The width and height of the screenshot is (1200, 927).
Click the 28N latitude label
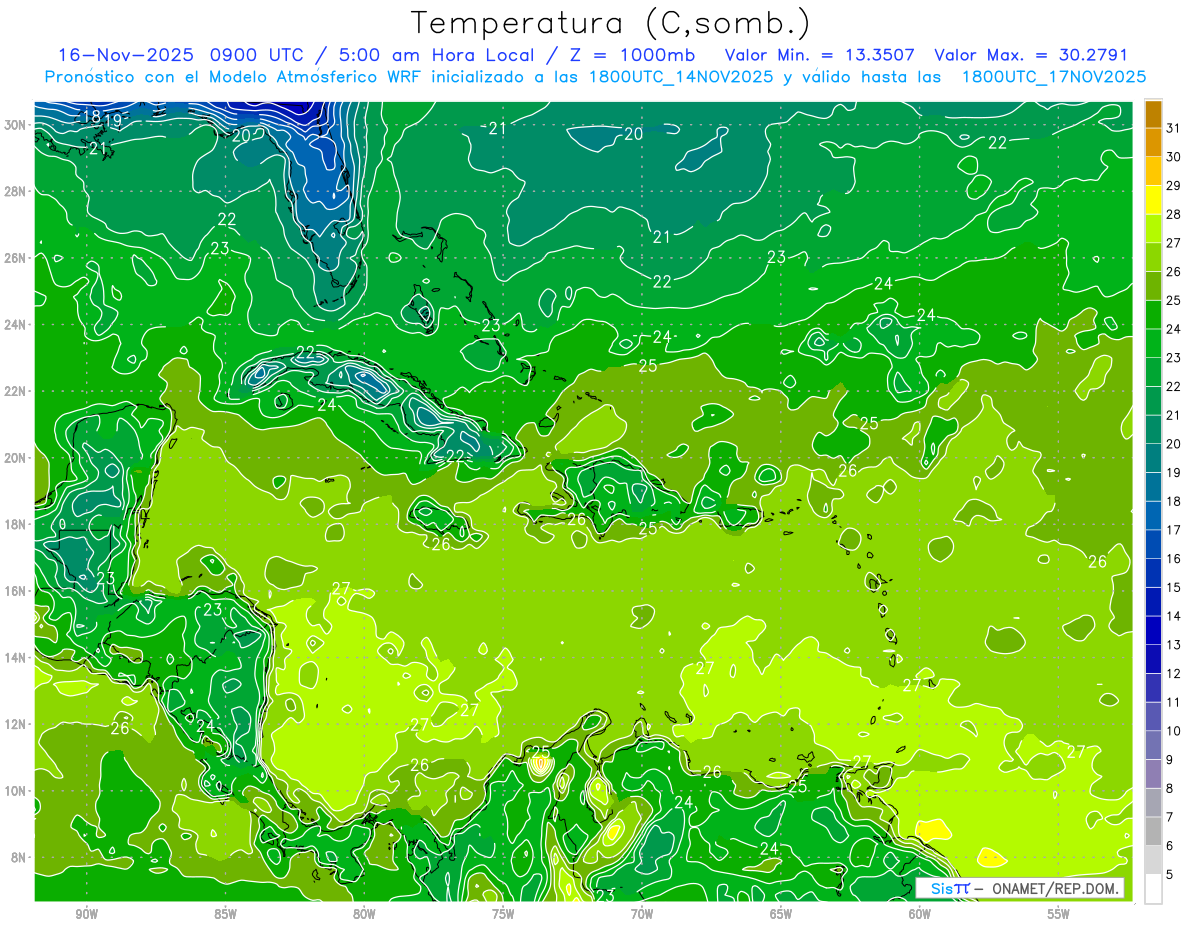tap(16, 191)
